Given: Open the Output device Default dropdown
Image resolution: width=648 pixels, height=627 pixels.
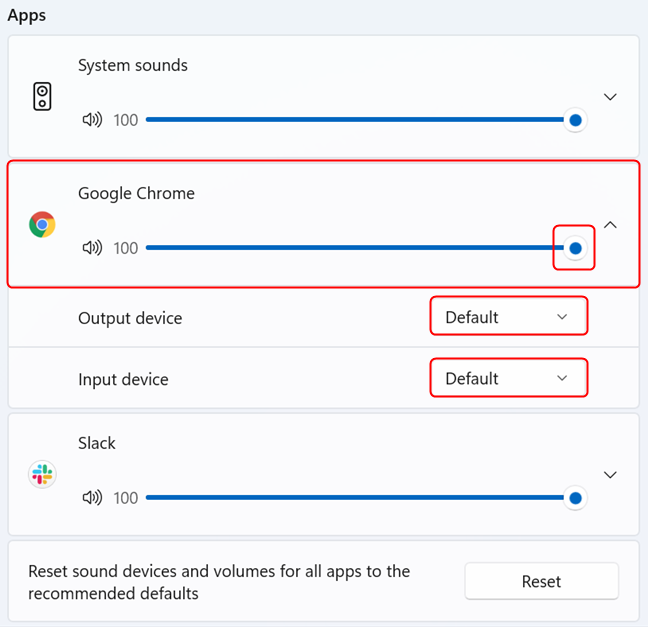Looking at the screenshot, I should coord(509,317).
